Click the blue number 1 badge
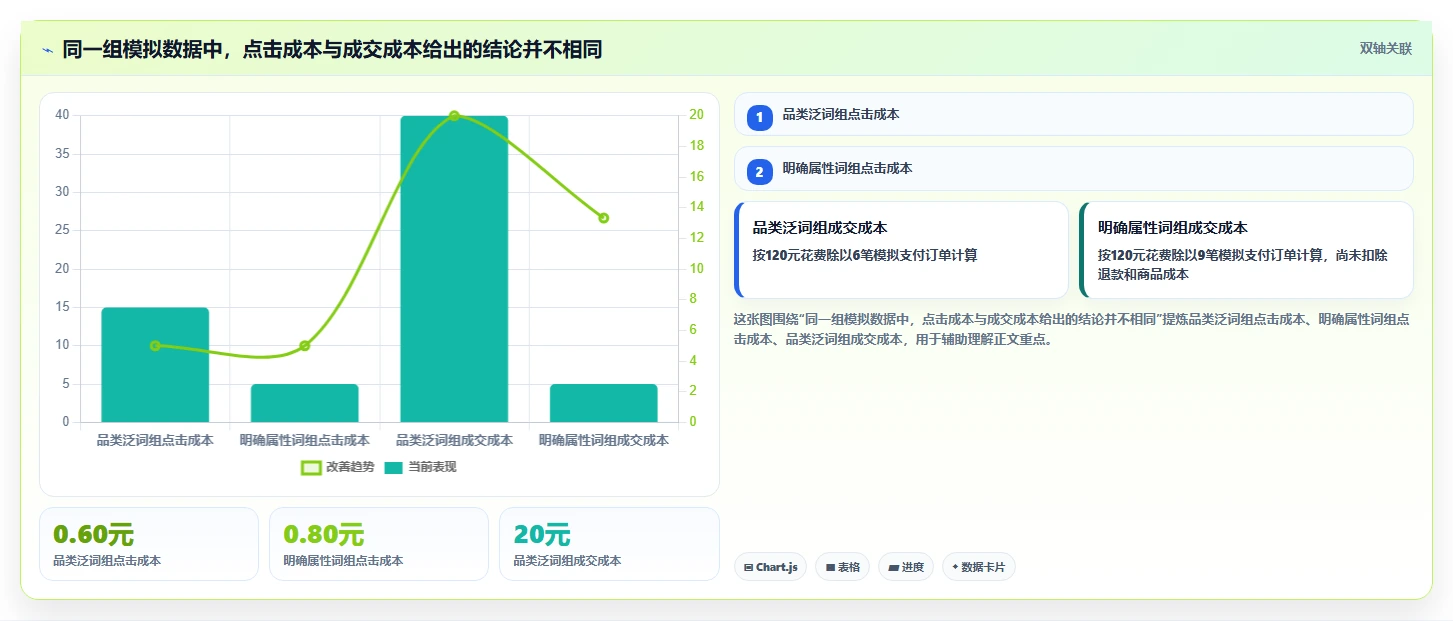The height and width of the screenshot is (621, 1453). coord(759,118)
